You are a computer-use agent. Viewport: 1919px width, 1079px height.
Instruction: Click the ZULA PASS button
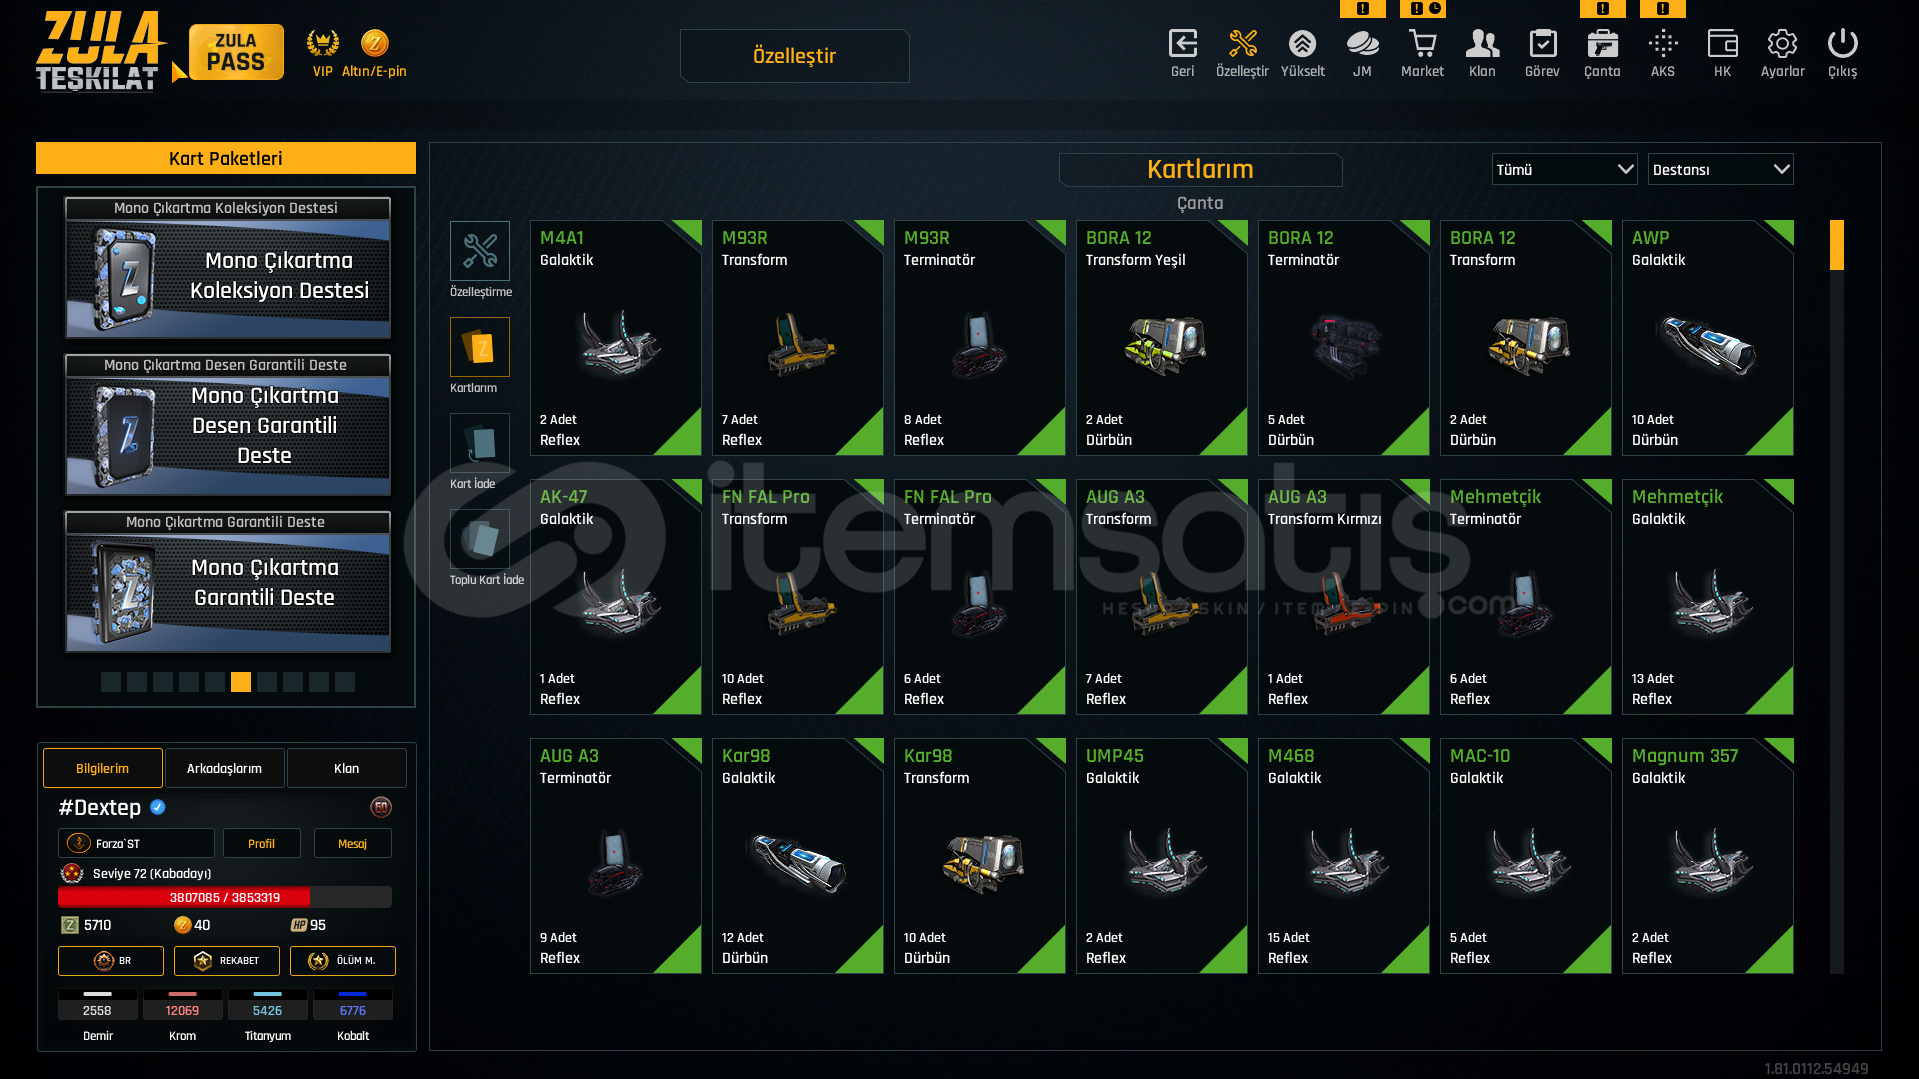236,52
